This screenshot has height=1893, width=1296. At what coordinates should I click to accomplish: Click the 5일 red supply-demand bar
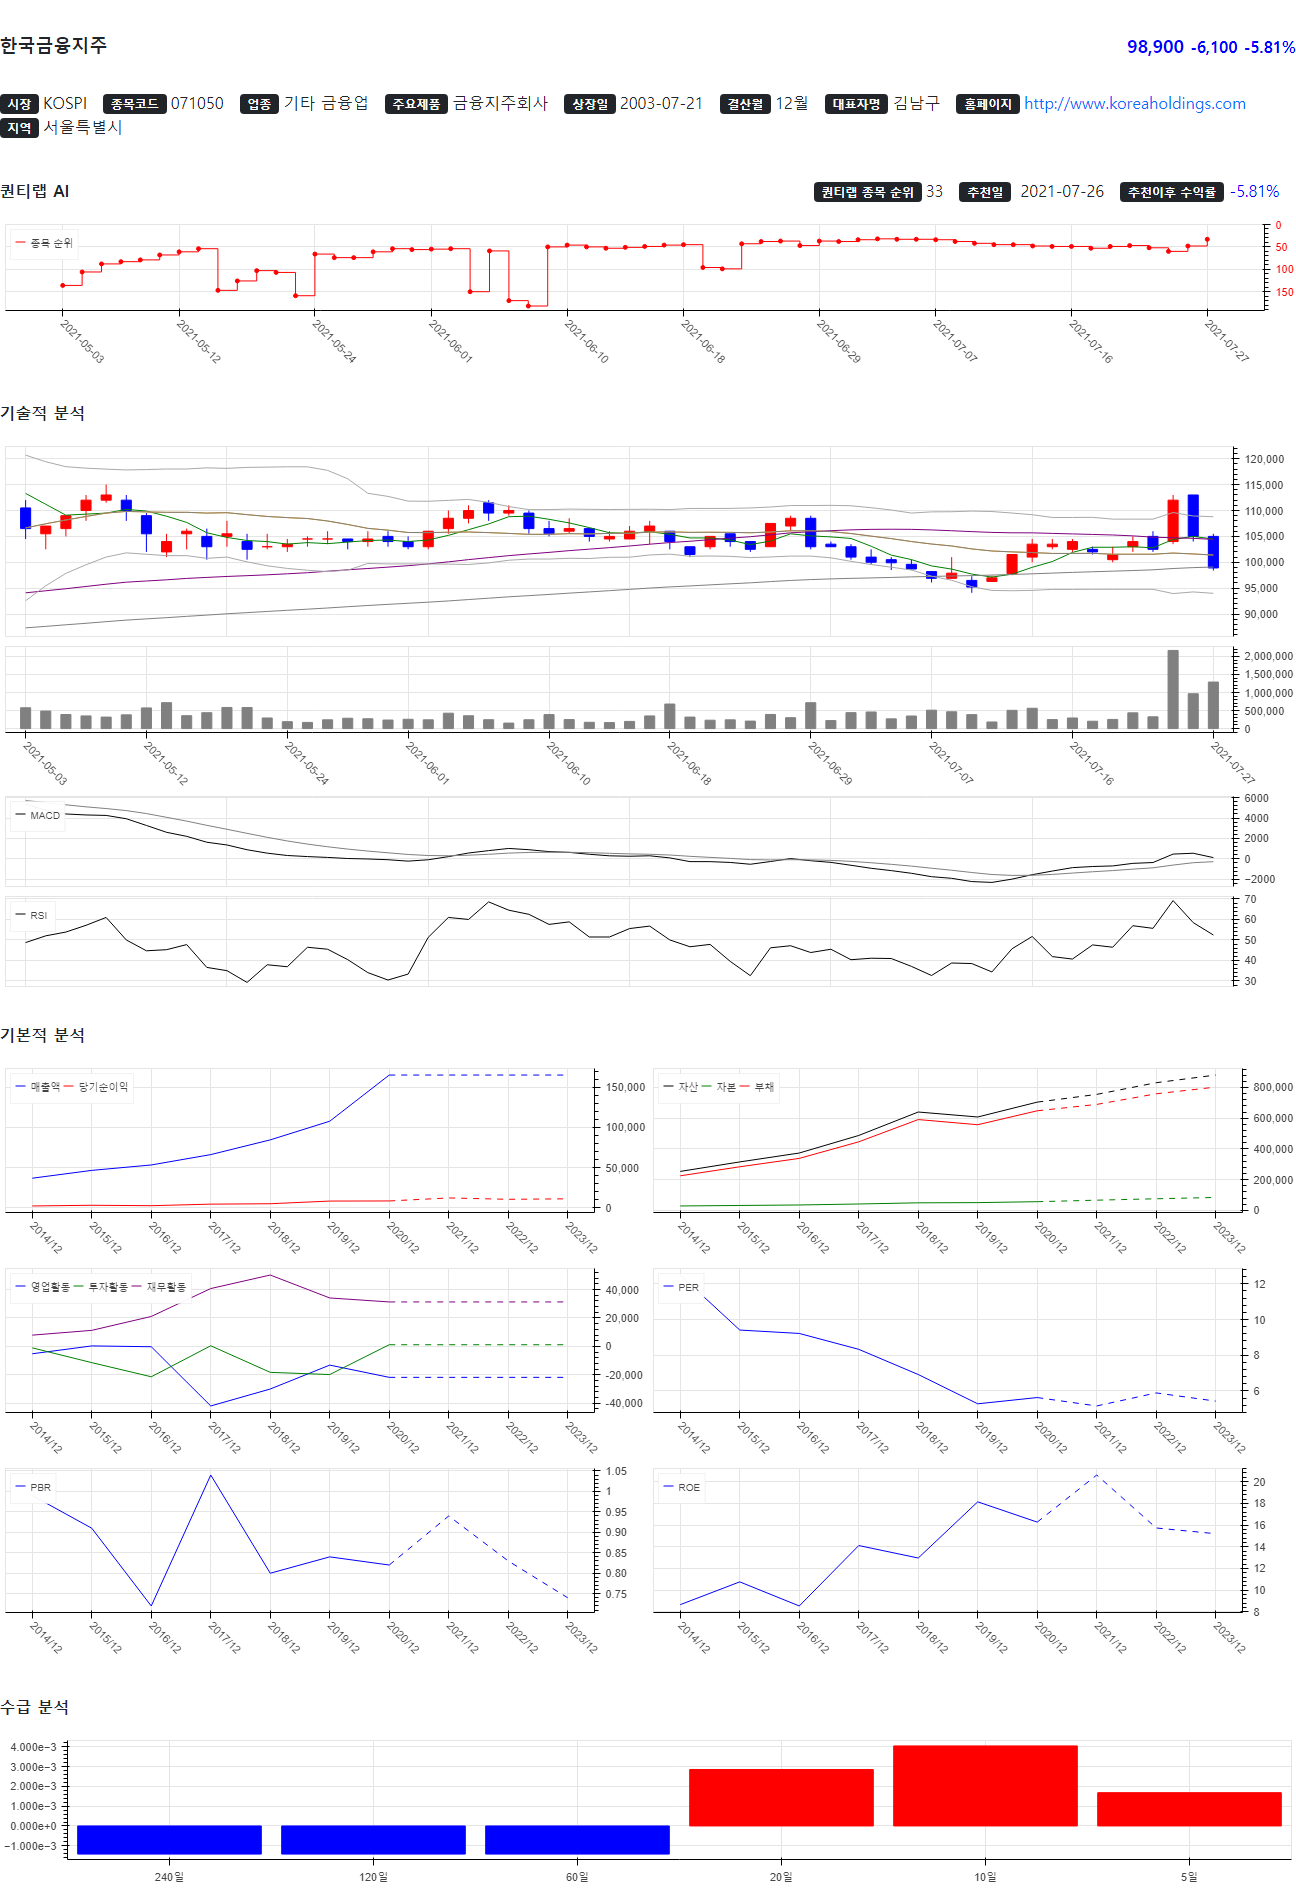[1189, 1809]
